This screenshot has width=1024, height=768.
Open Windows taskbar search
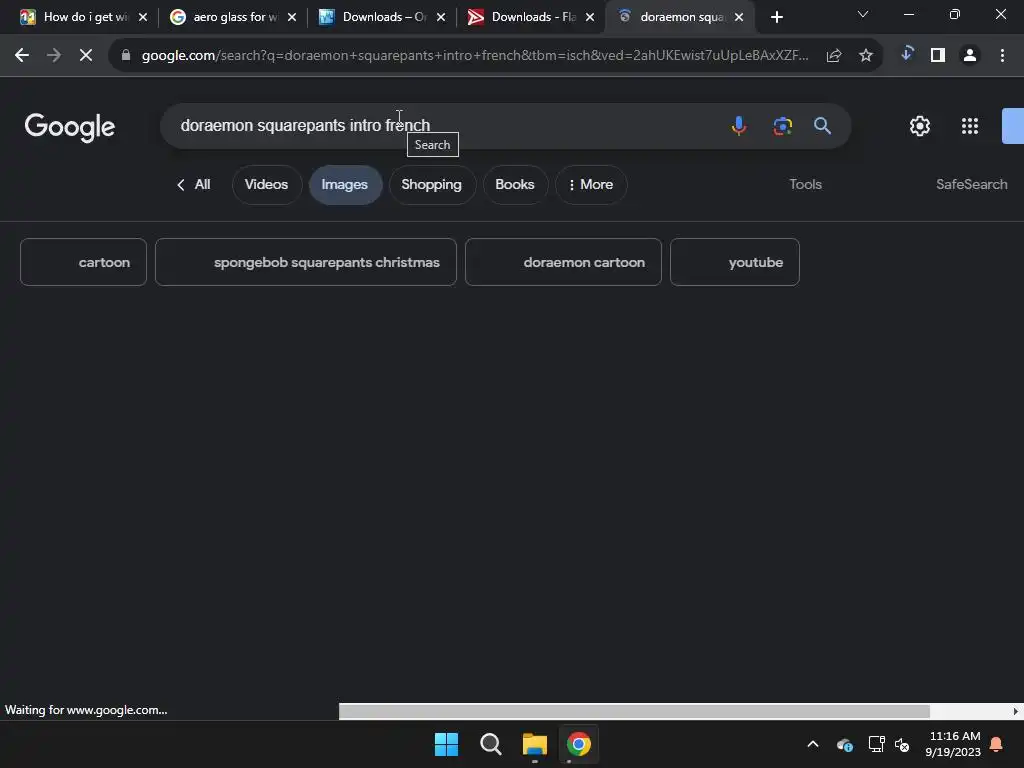point(490,744)
